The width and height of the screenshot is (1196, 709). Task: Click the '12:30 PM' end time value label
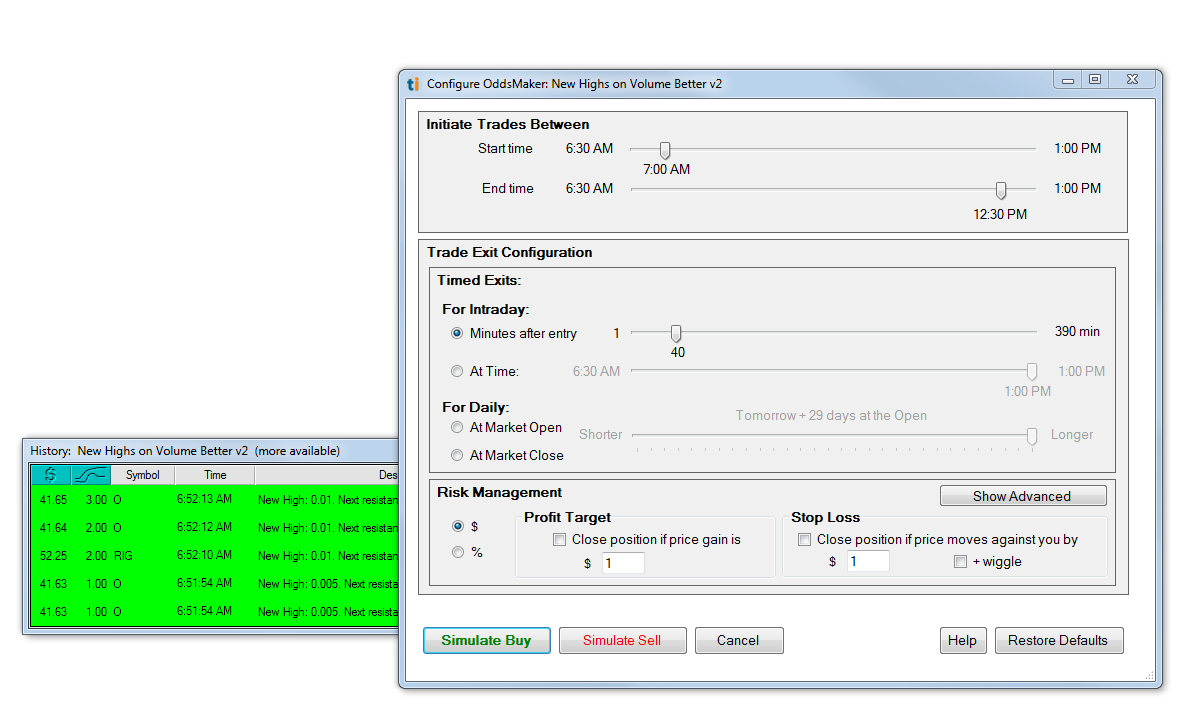(1000, 215)
